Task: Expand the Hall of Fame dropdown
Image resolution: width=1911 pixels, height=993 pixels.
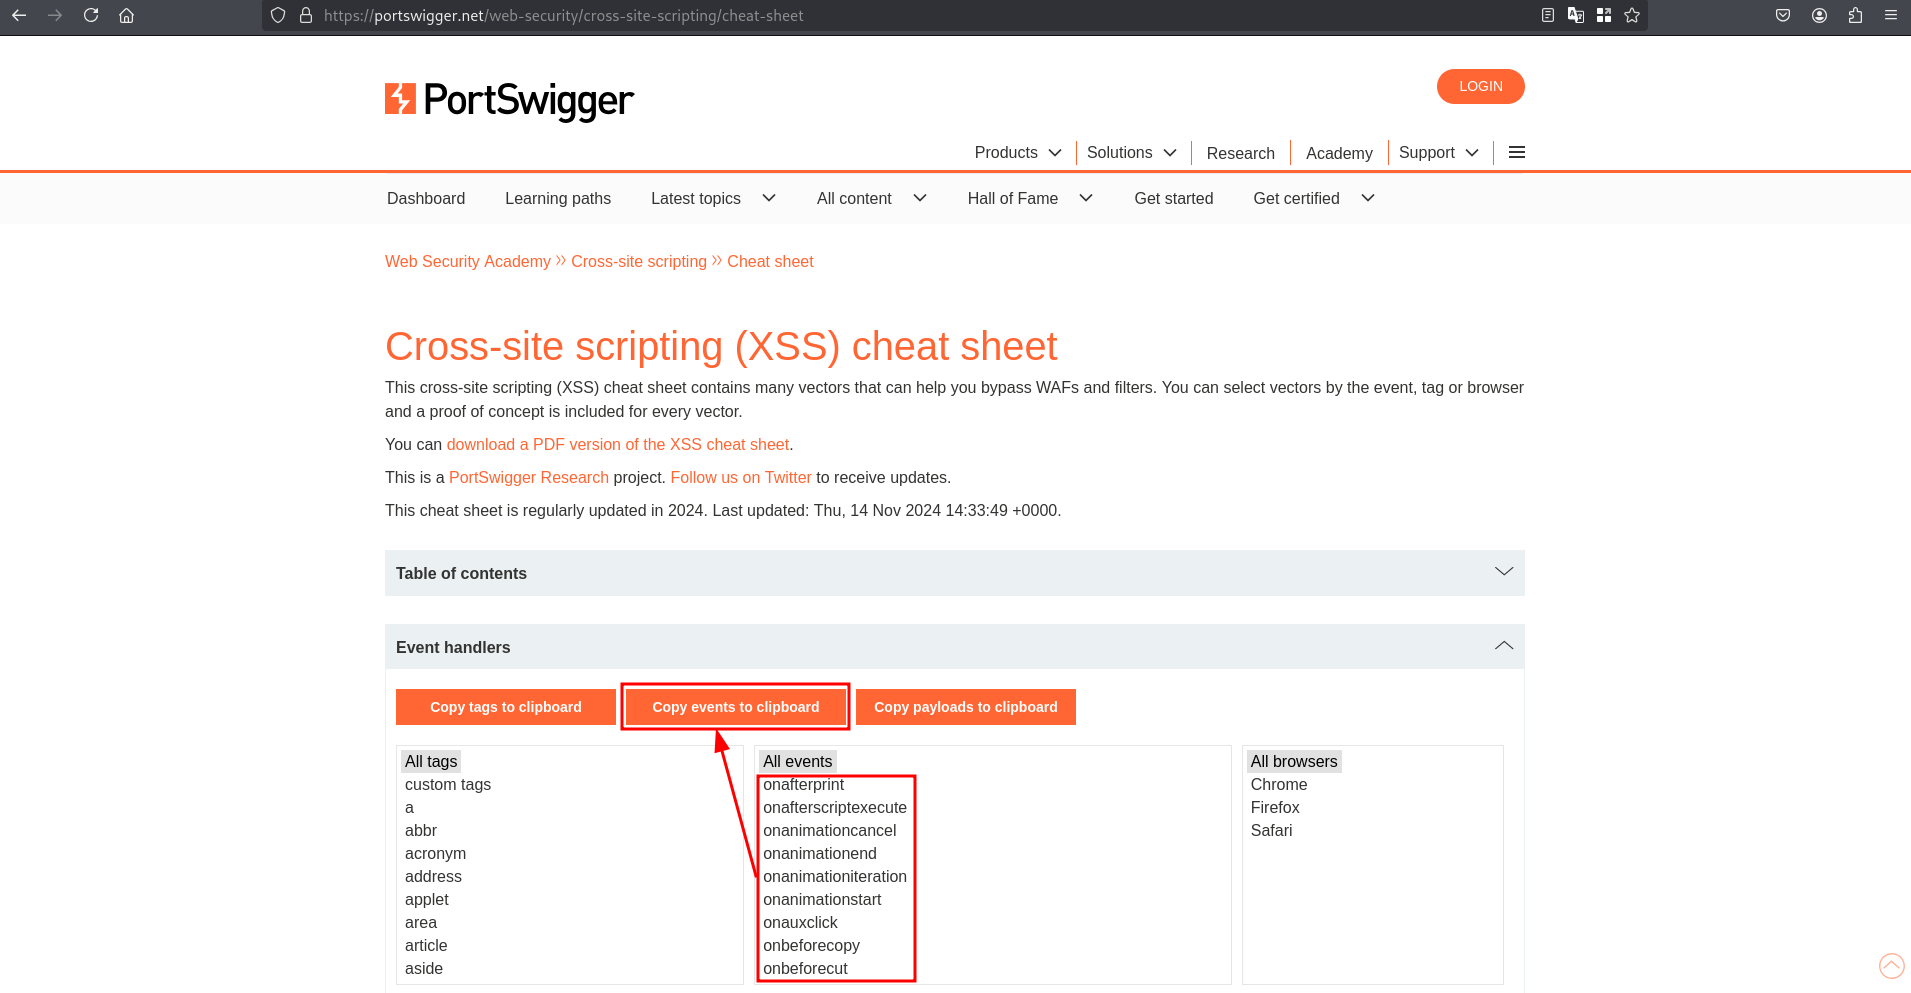Action: pyautogui.click(x=1029, y=198)
